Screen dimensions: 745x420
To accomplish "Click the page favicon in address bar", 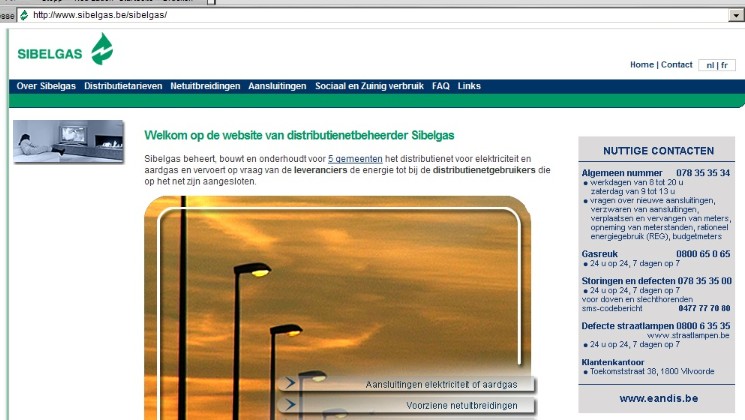I will [x=24, y=15].
